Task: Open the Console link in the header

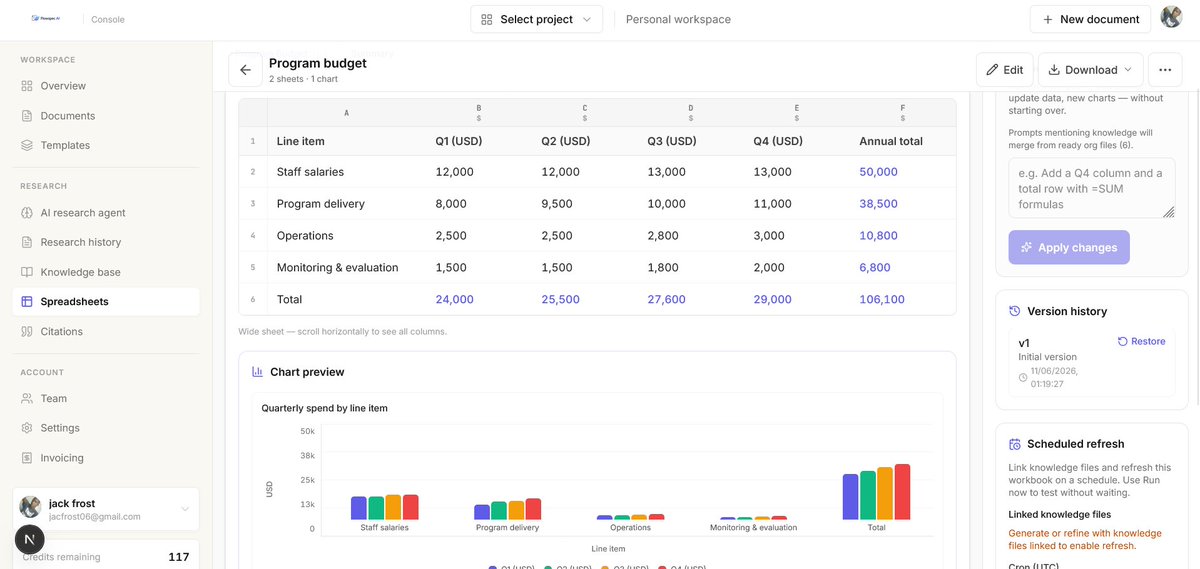Action: [x=108, y=19]
